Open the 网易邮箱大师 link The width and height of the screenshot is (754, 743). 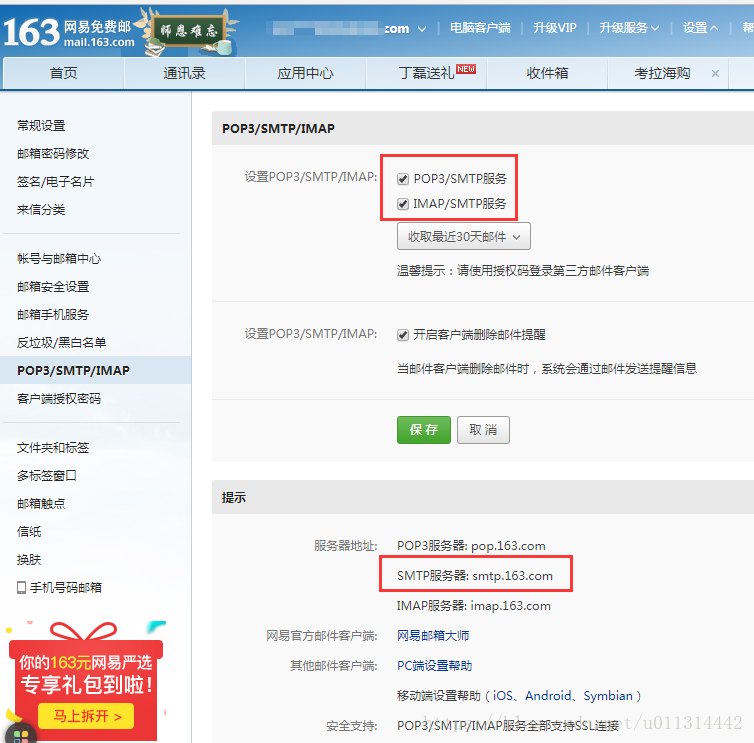pyautogui.click(x=433, y=636)
